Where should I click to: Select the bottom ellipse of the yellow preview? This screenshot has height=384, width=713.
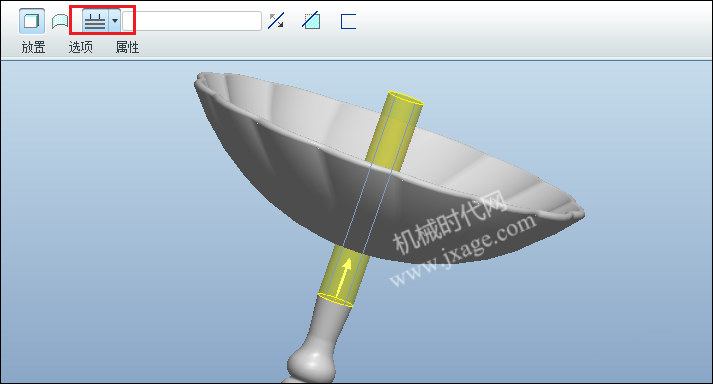336,300
